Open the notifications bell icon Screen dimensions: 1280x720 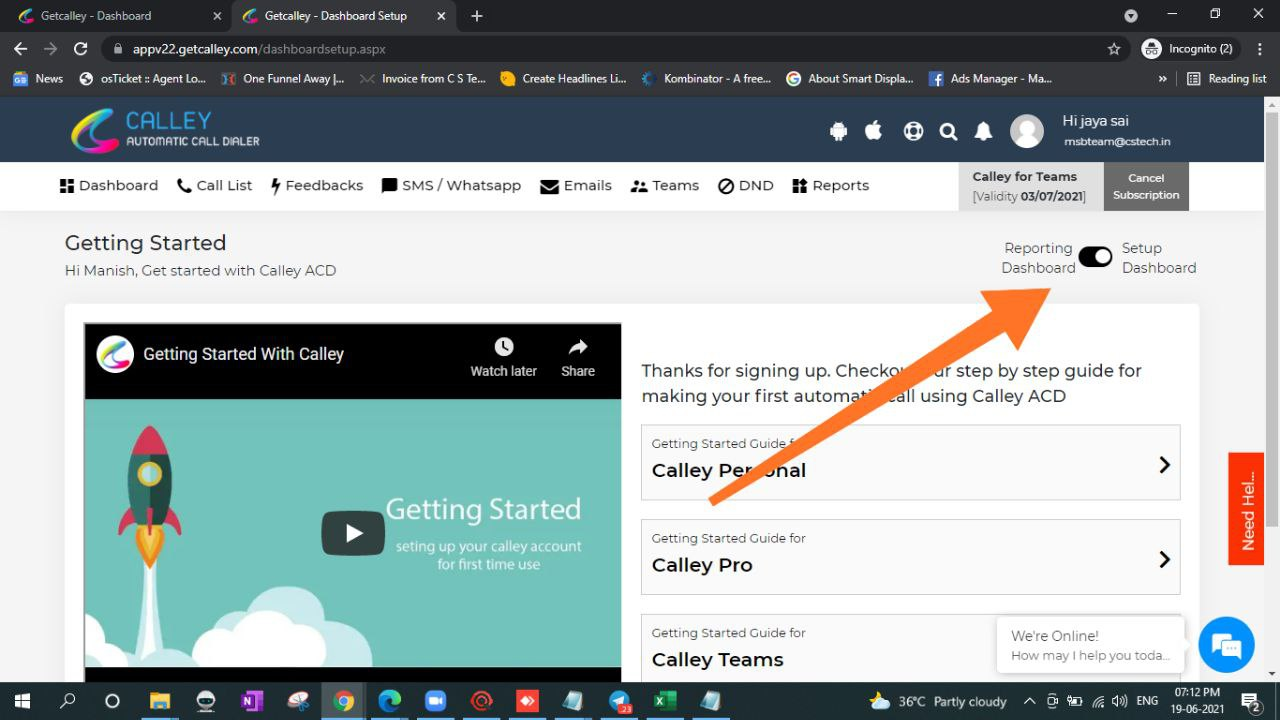tap(984, 131)
